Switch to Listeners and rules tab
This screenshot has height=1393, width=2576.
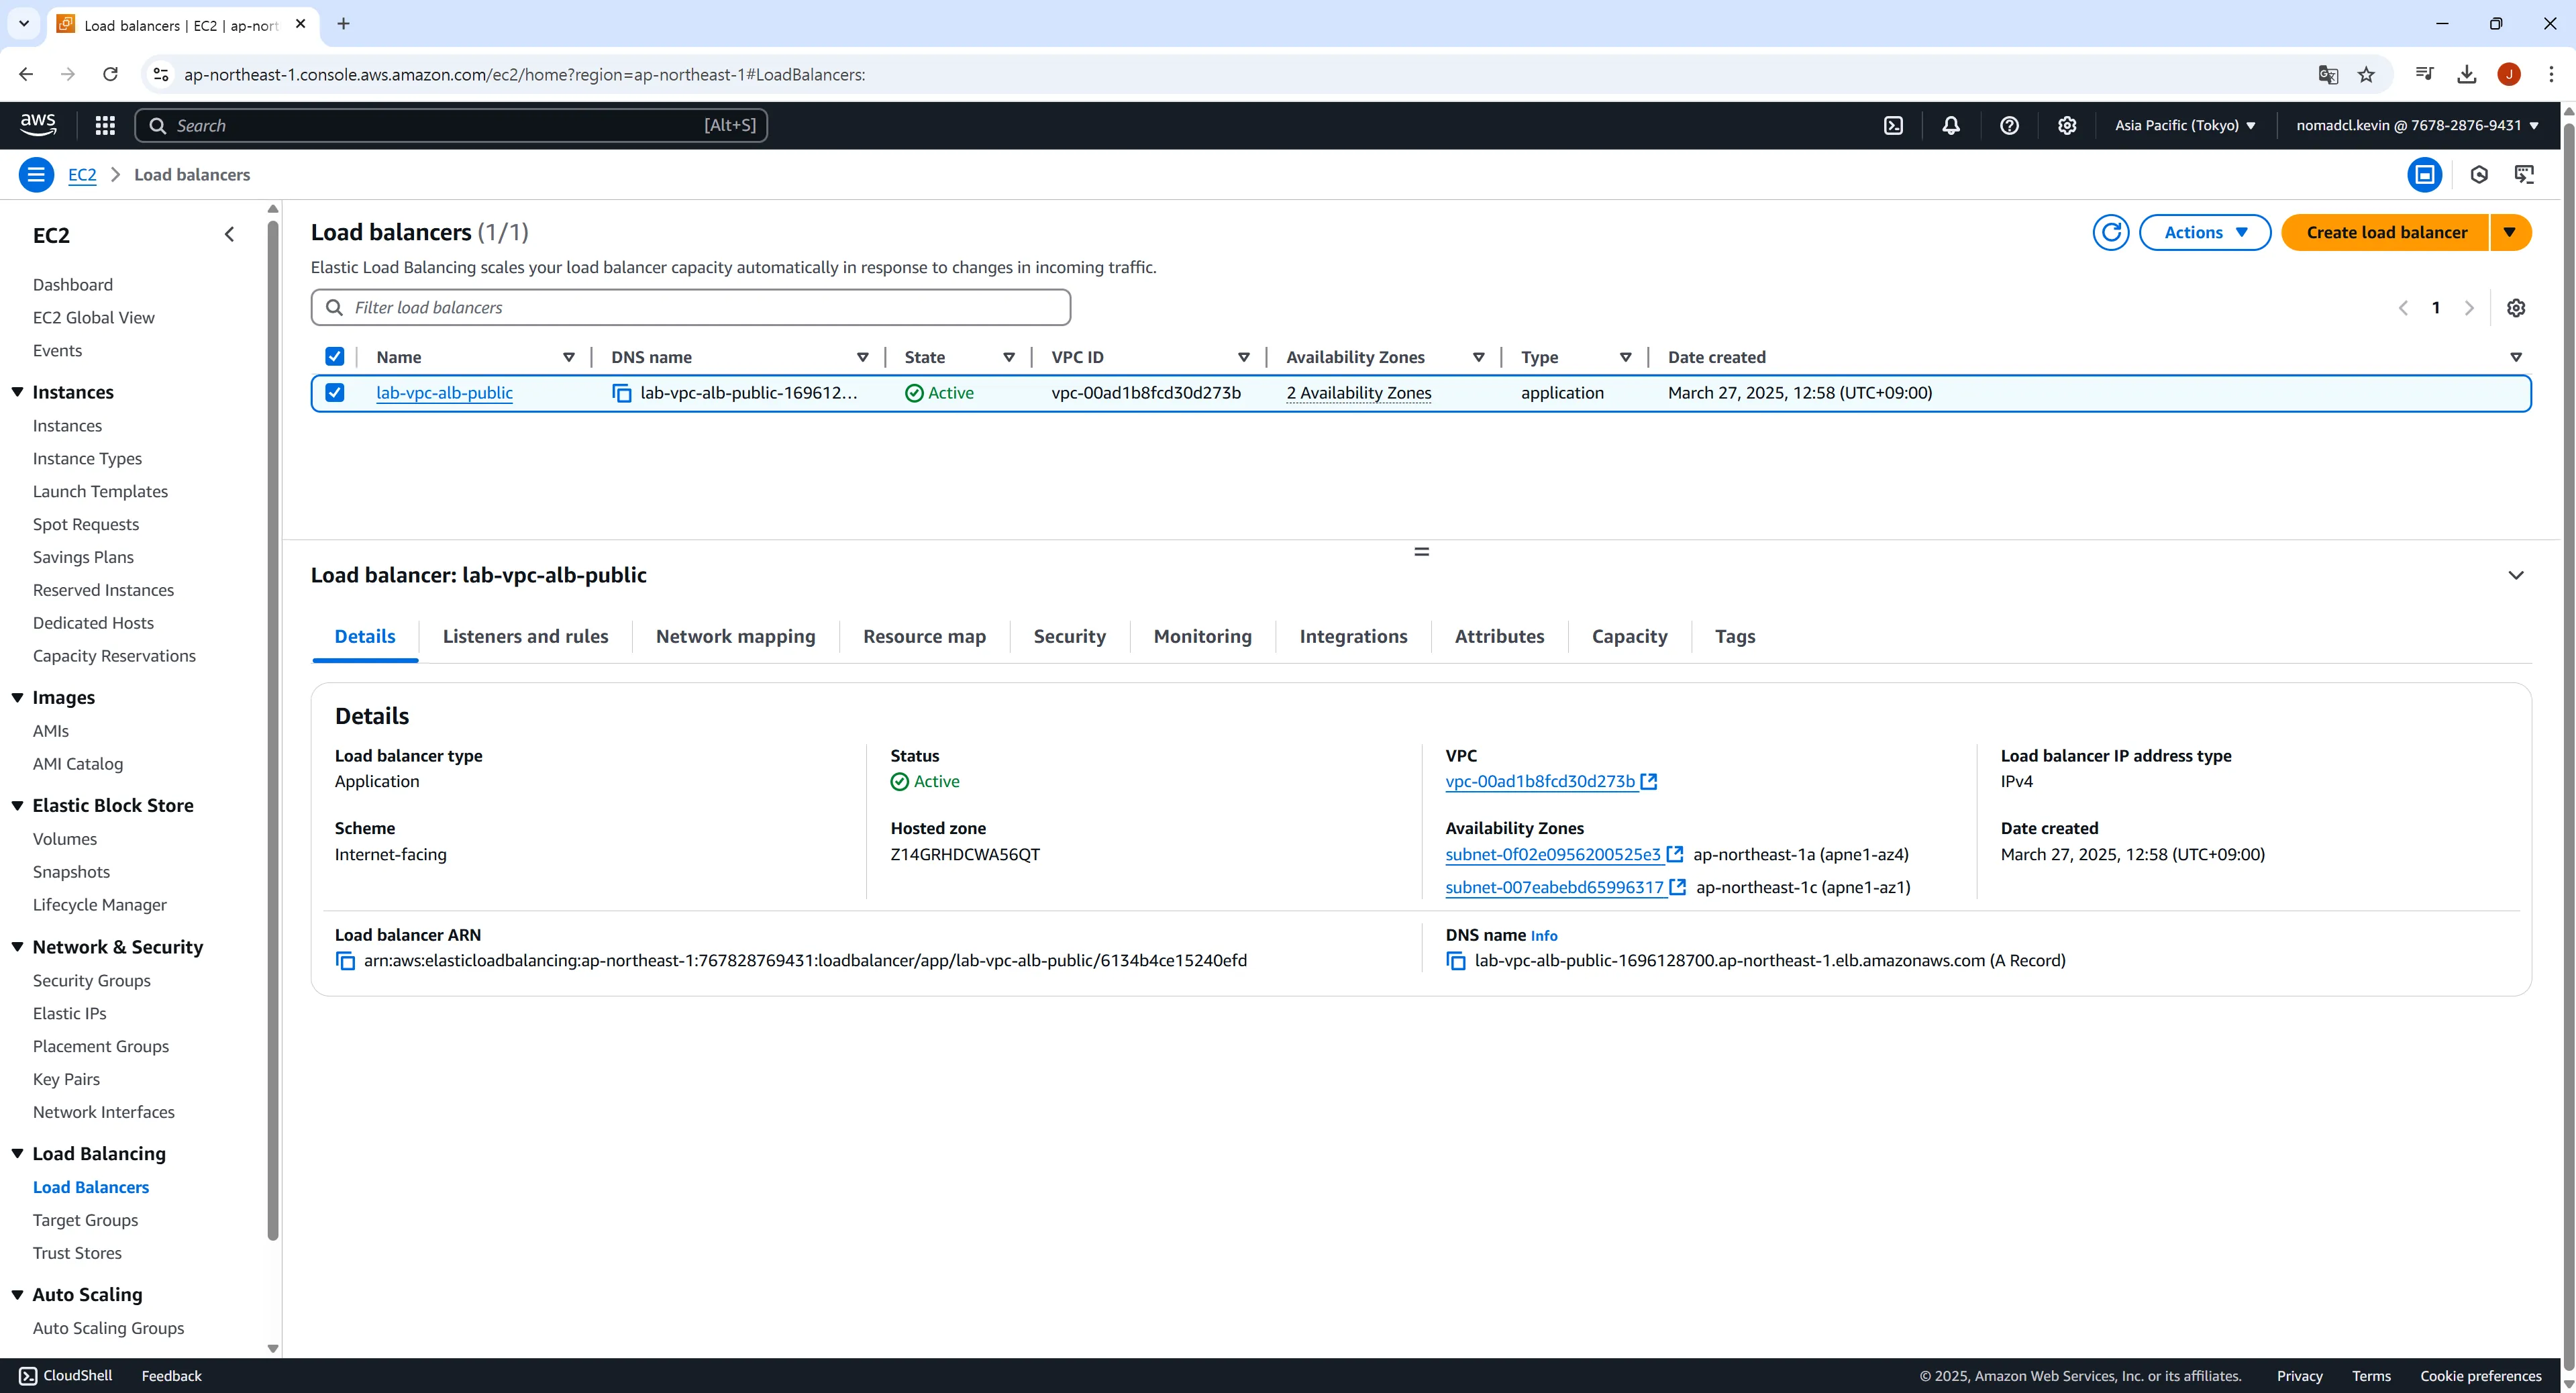[x=525, y=636]
